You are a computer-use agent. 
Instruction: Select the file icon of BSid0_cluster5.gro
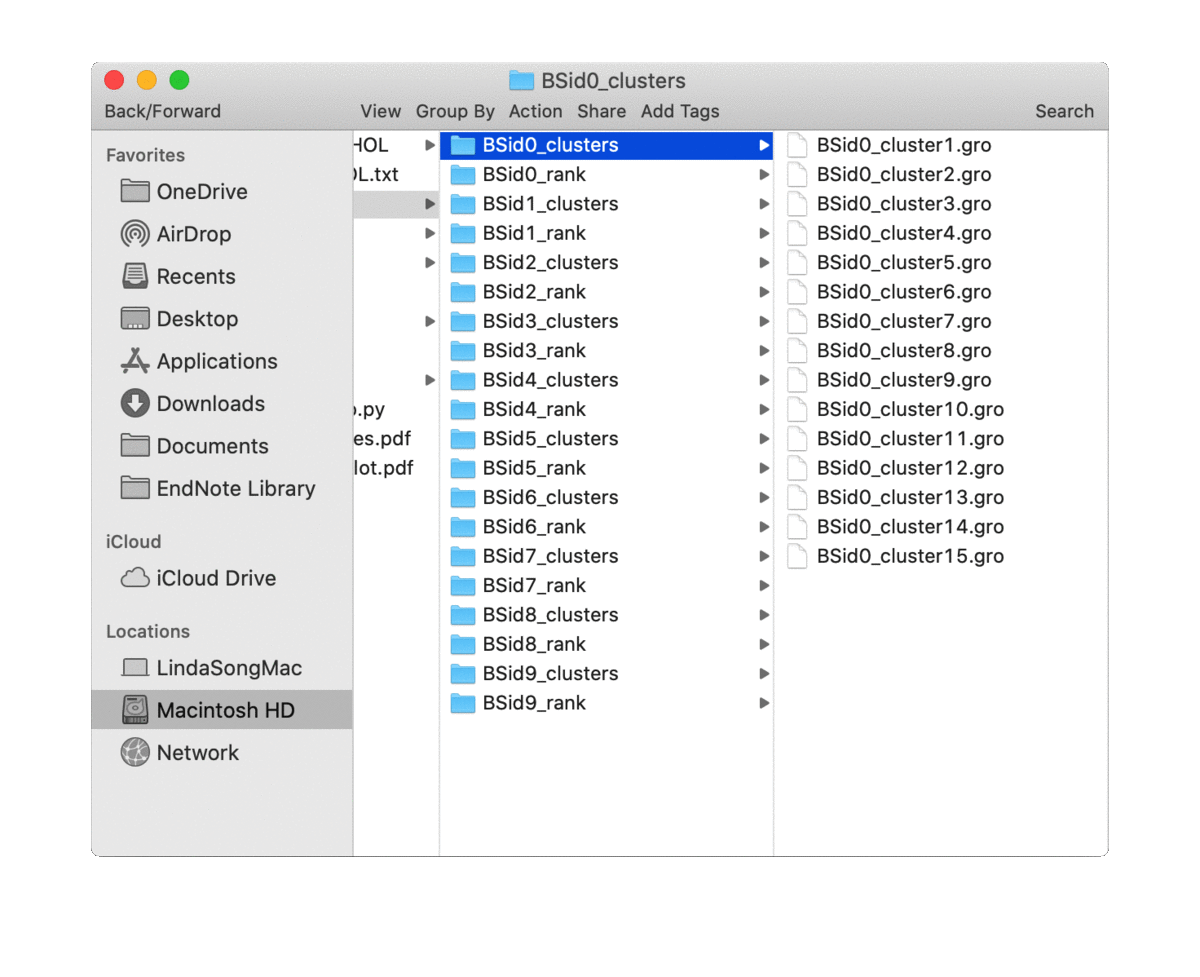(797, 263)
